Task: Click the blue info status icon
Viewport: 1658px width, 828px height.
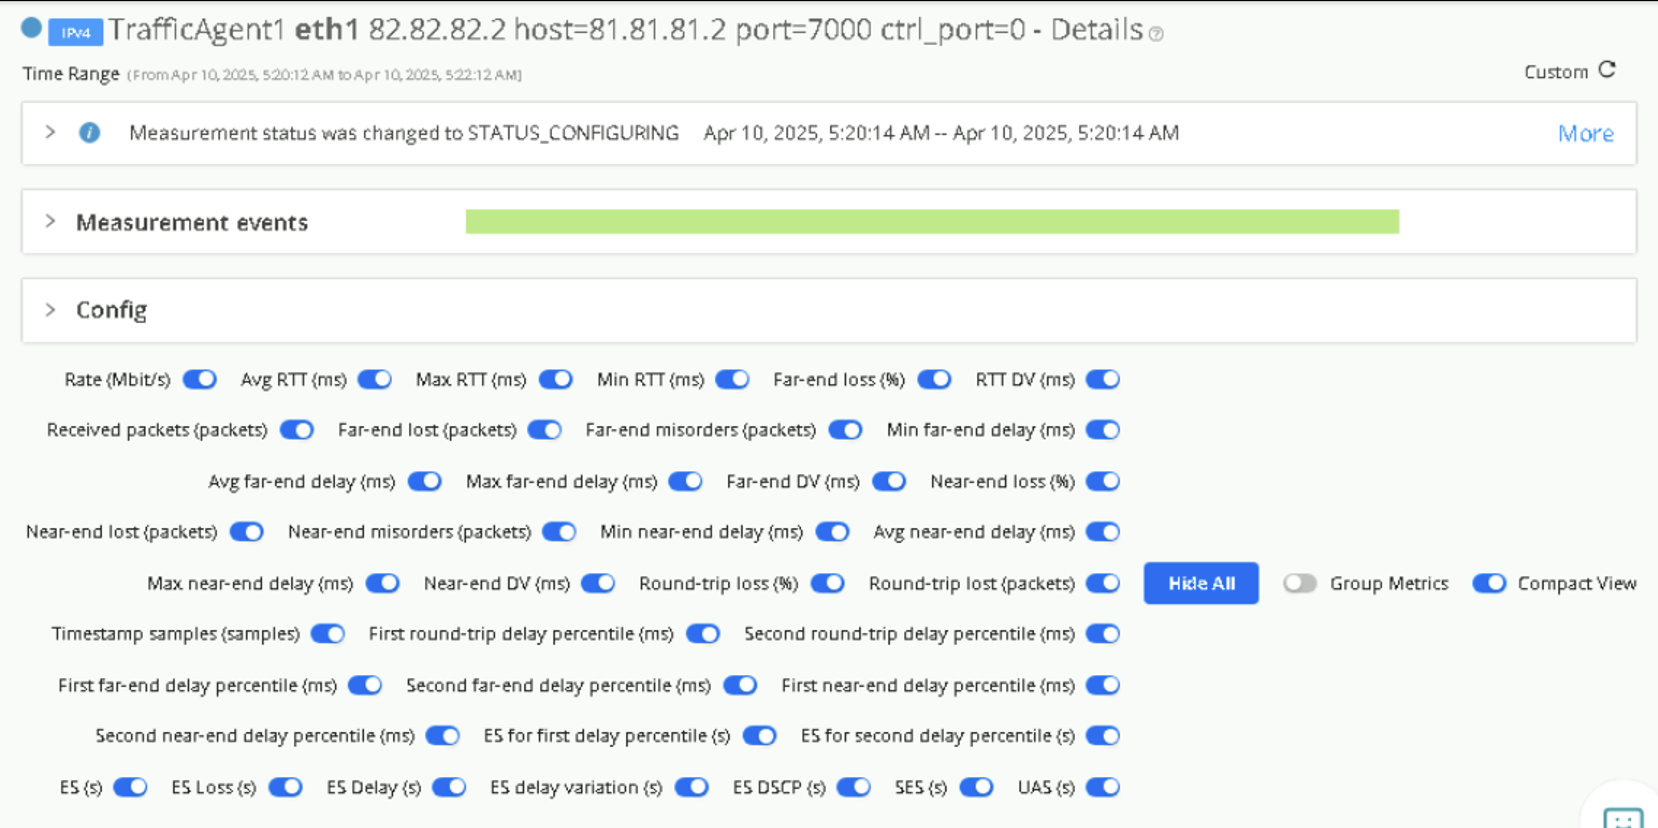Action: tap(90, 133)
